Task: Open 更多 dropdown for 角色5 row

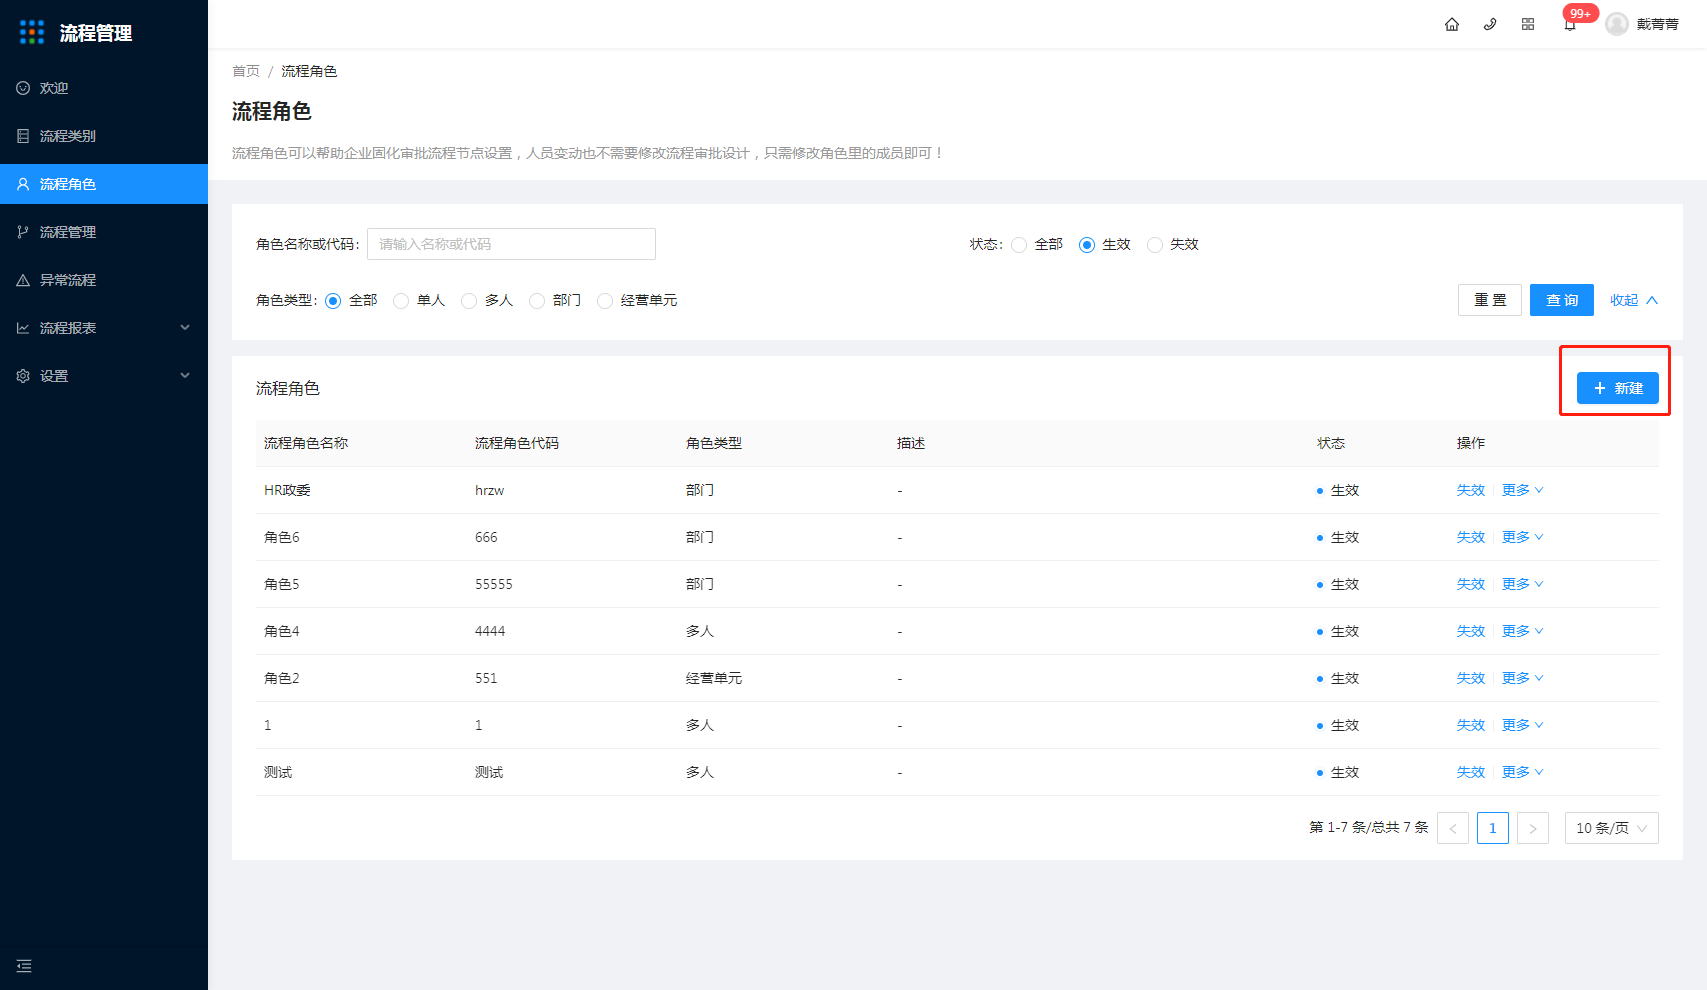Action: pyautogui.click(x=1523, y=584)
